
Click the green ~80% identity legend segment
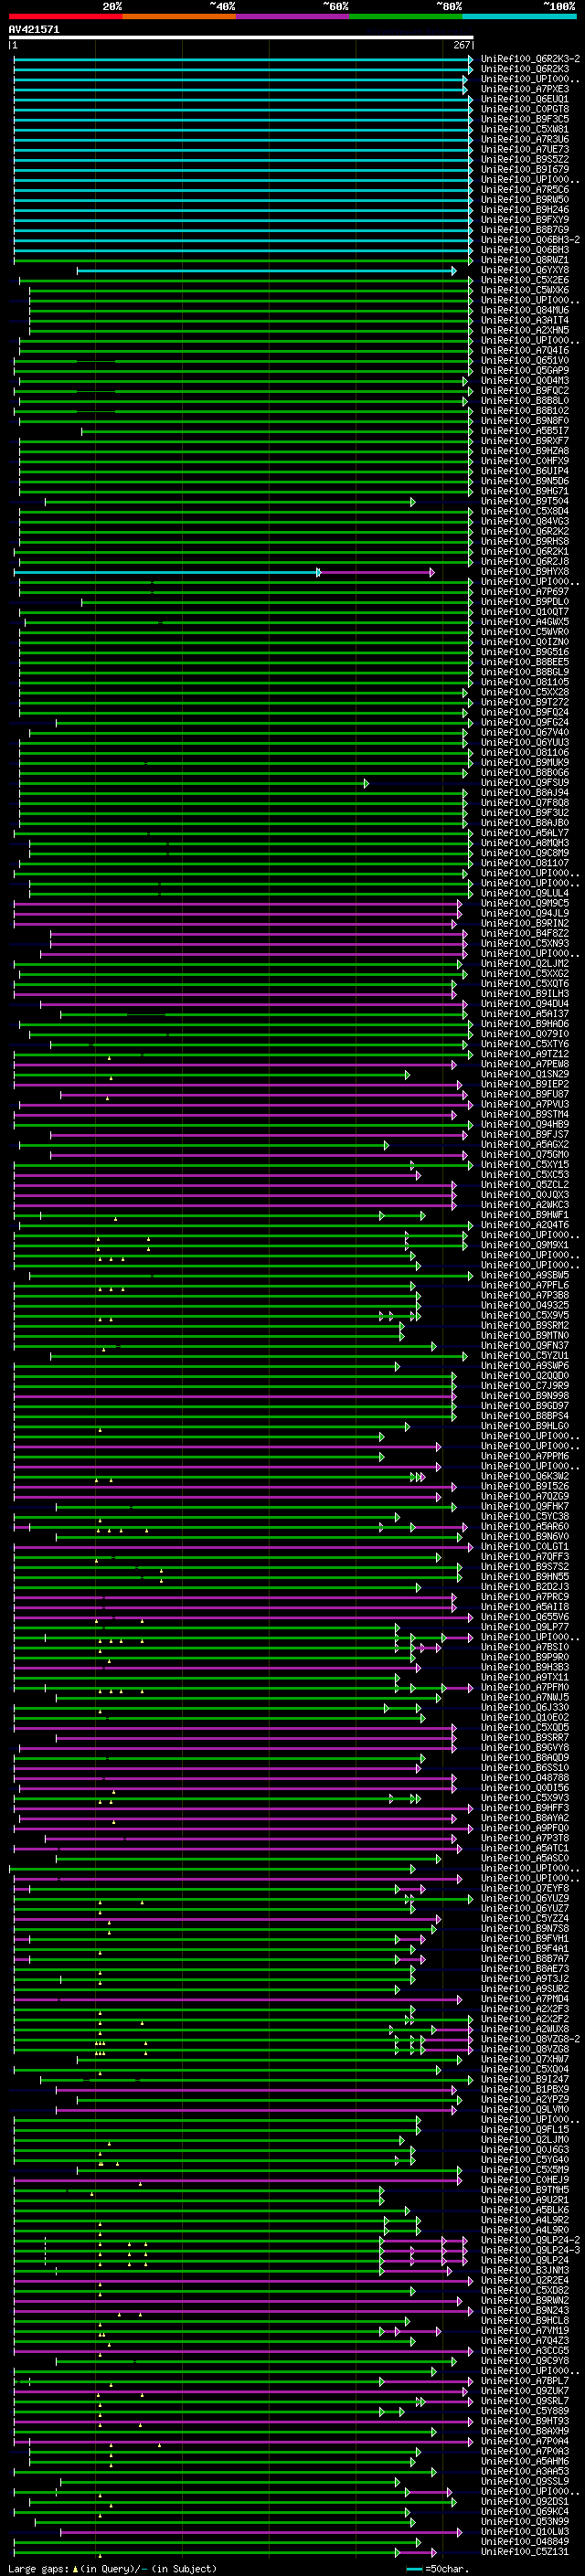point(406,16)
